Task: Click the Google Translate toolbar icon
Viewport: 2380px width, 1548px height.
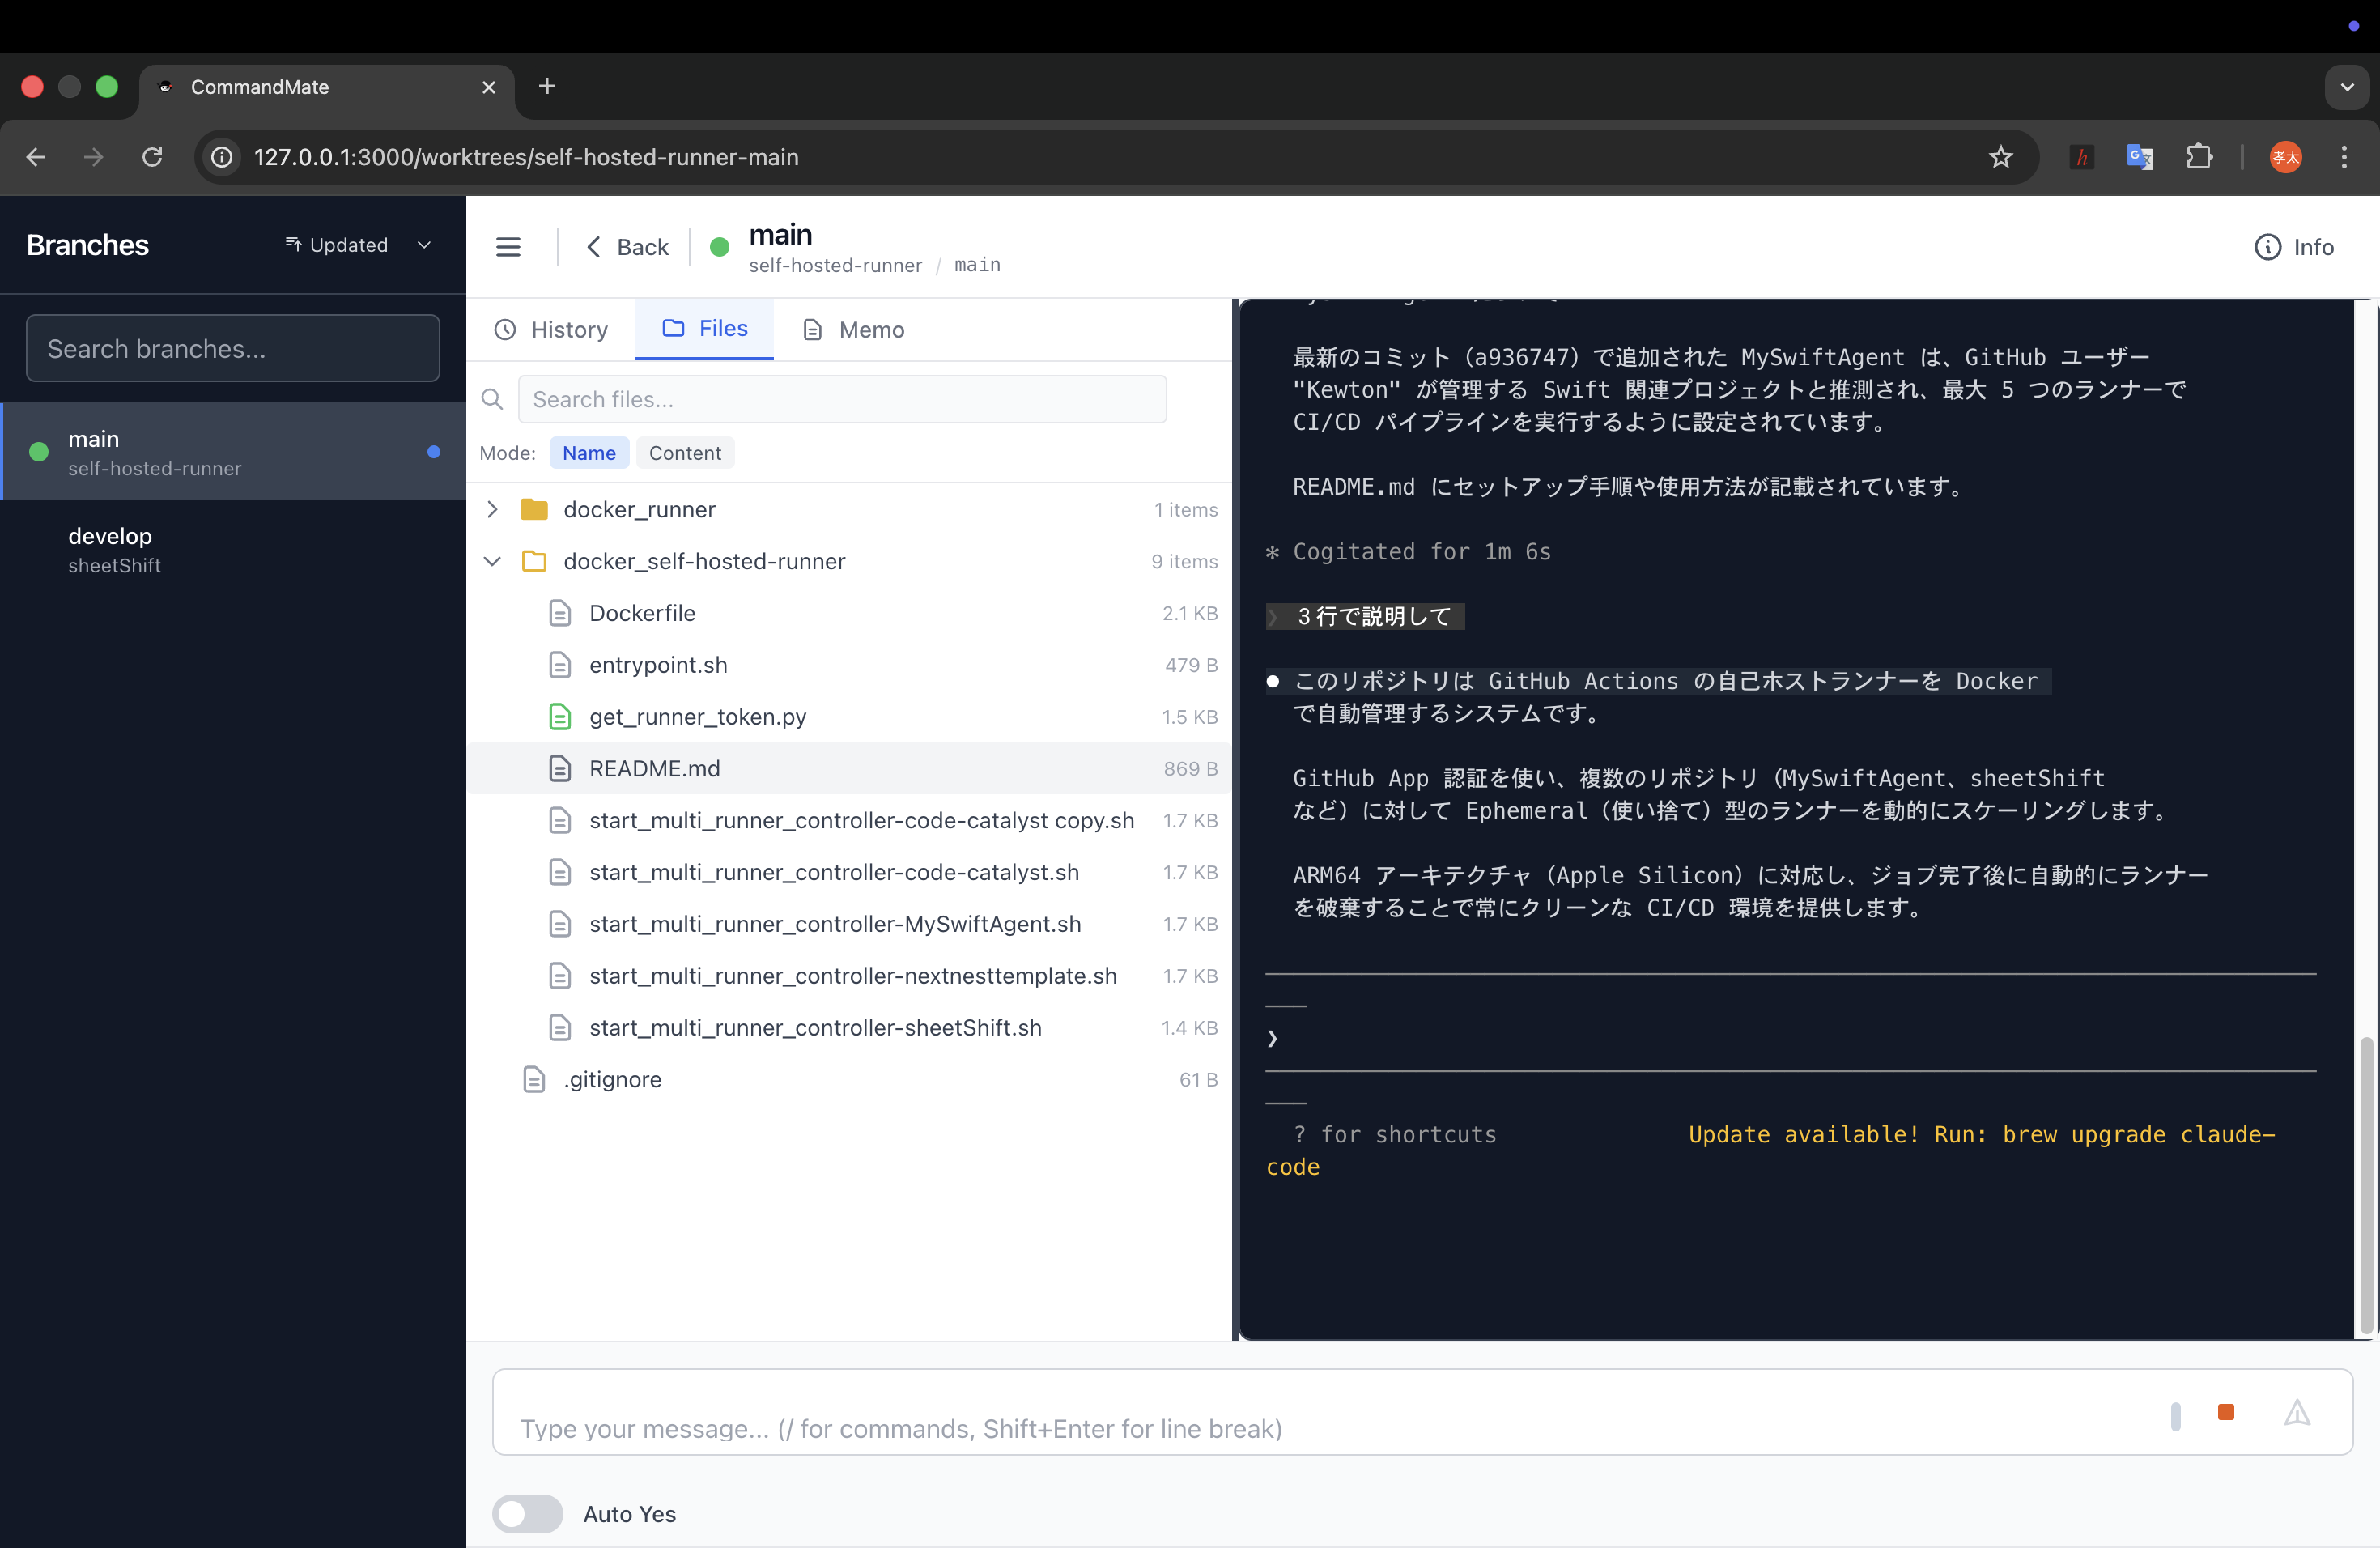Action: click(2139, 157)
